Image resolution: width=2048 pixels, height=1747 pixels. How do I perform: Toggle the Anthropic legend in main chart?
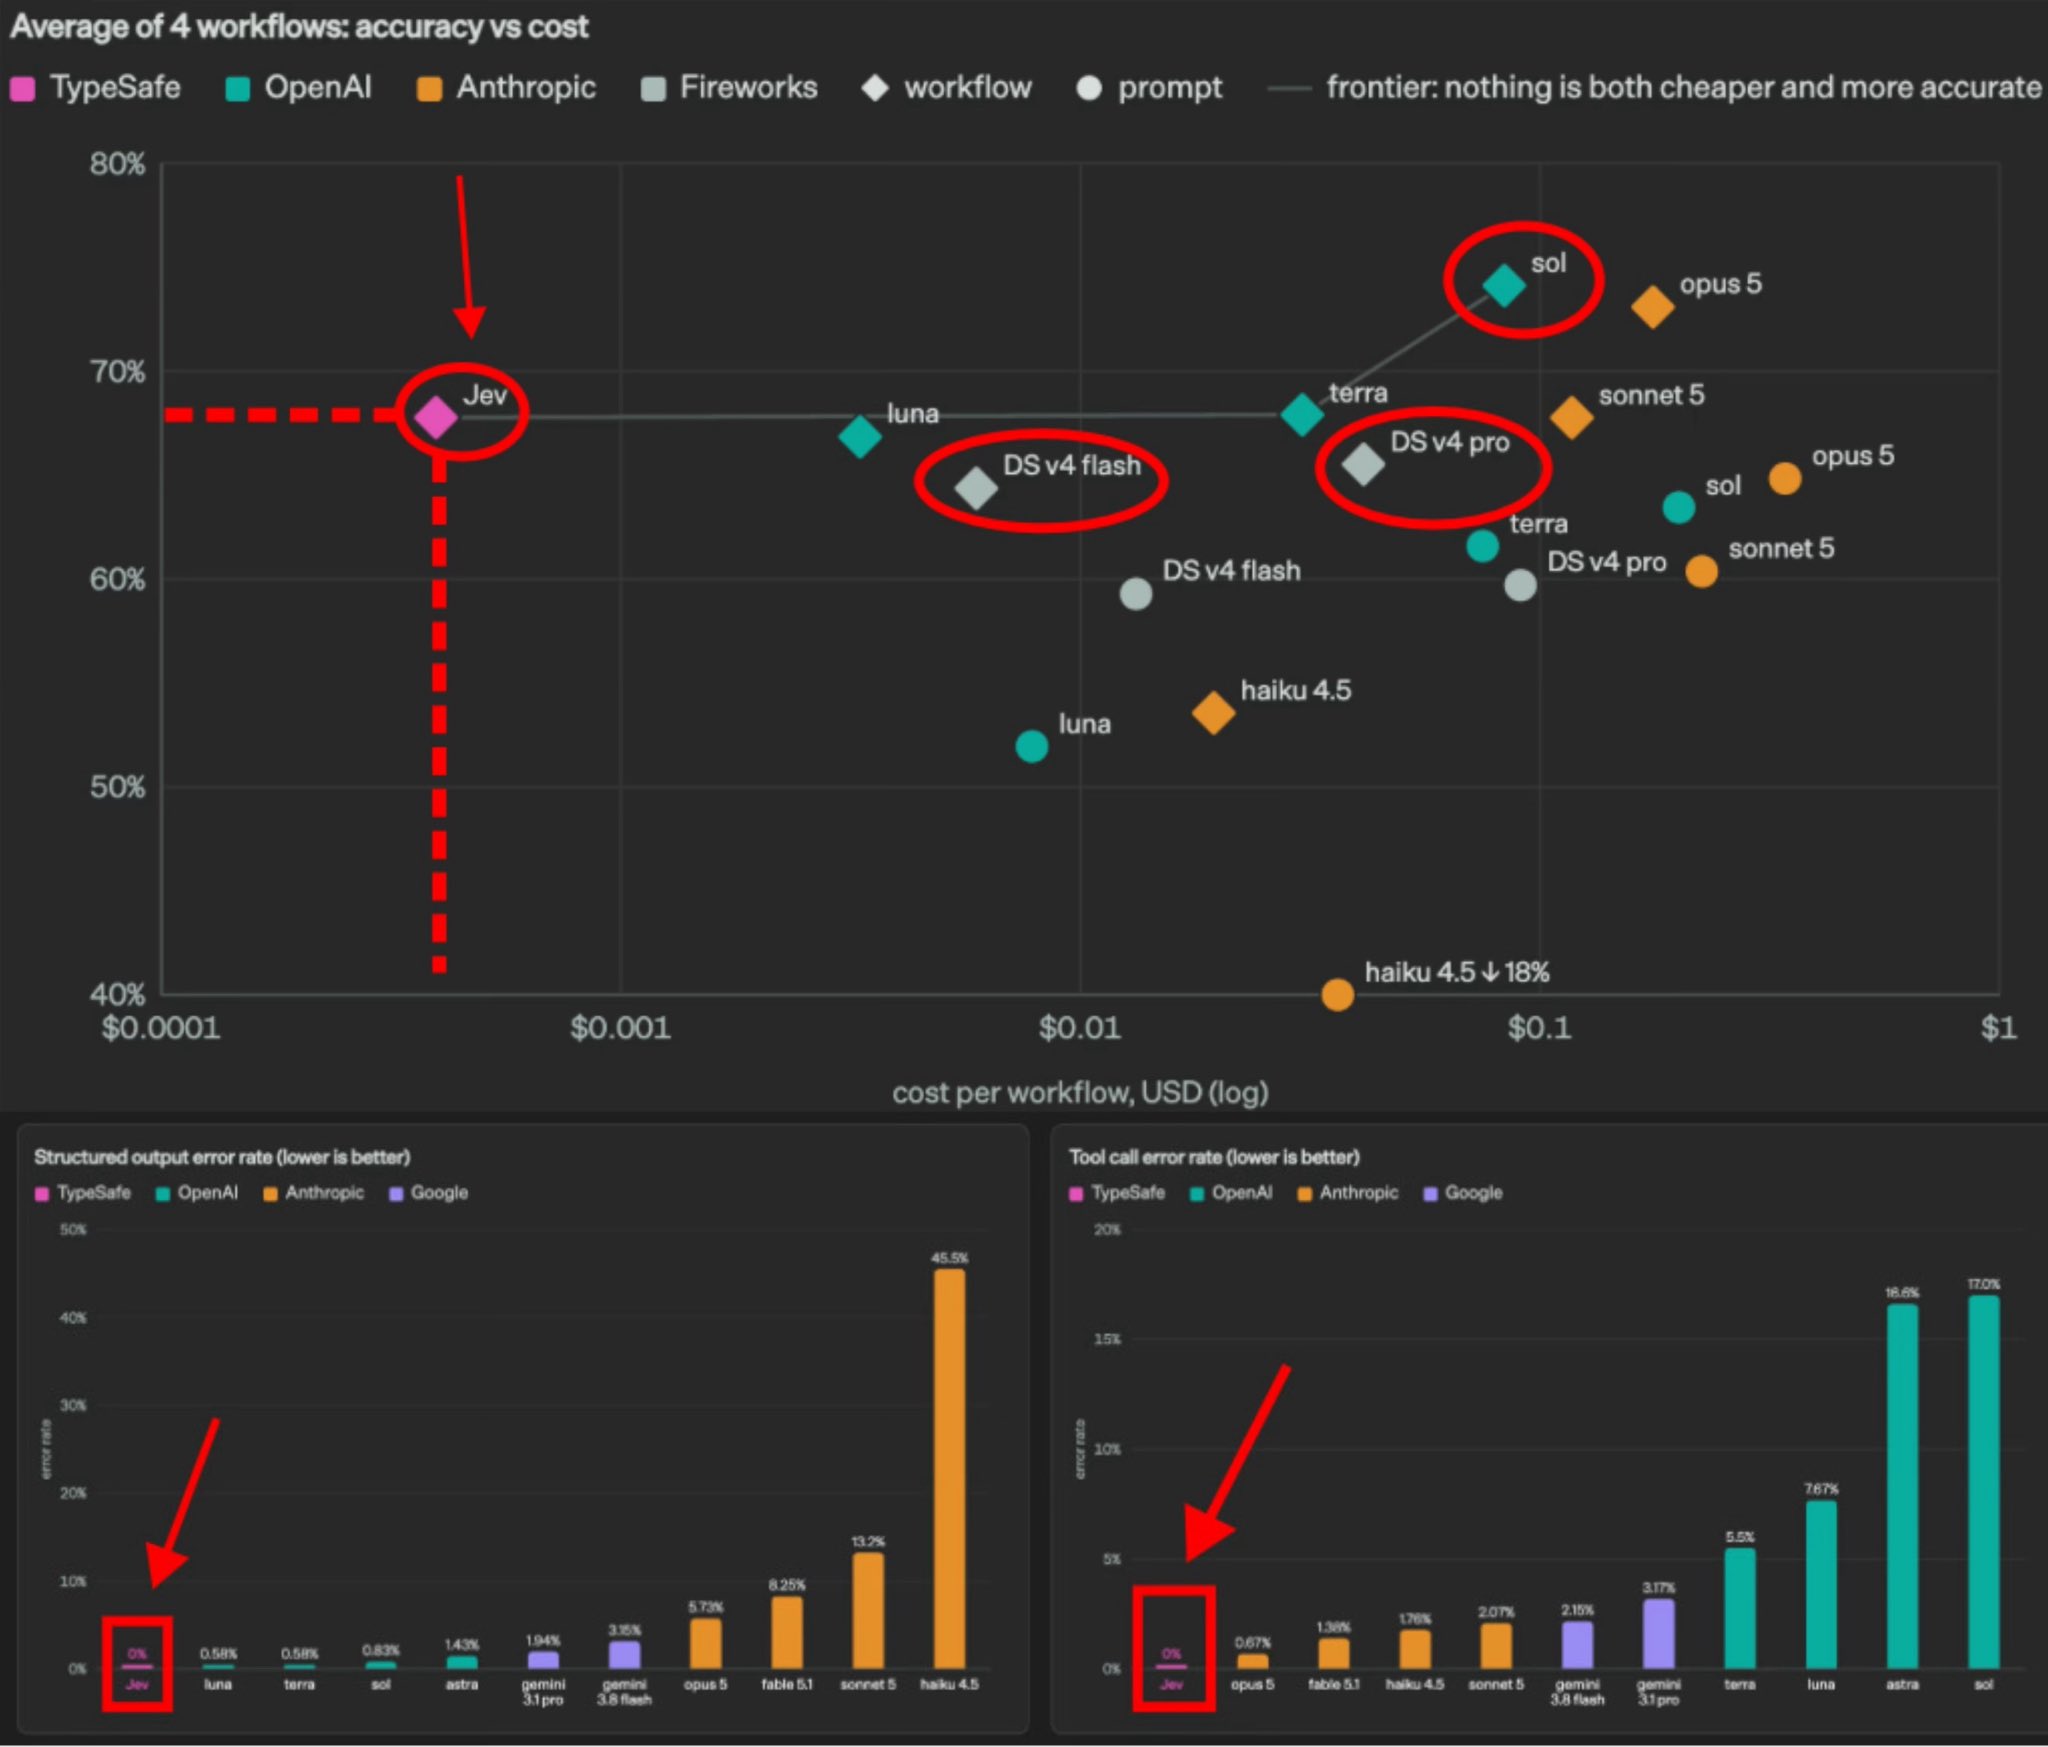(506, 88)
